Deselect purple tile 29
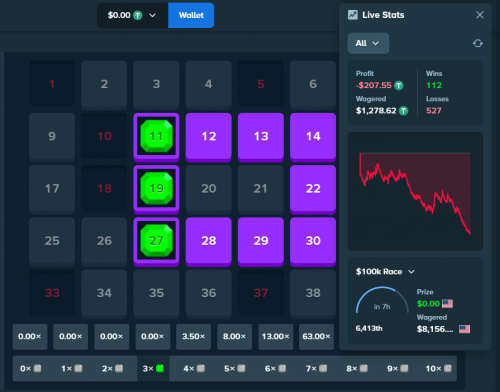 261,242
